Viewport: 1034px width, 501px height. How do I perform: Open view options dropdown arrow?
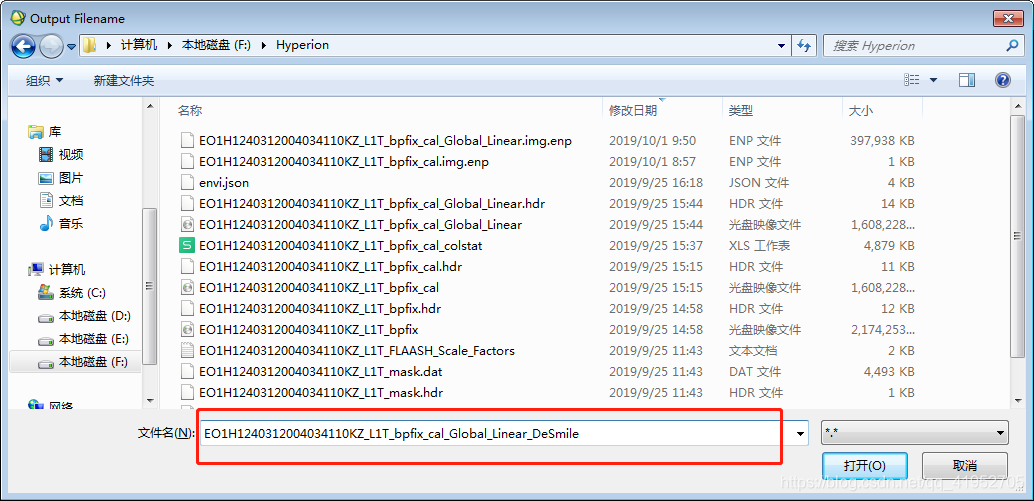(933, 80)
